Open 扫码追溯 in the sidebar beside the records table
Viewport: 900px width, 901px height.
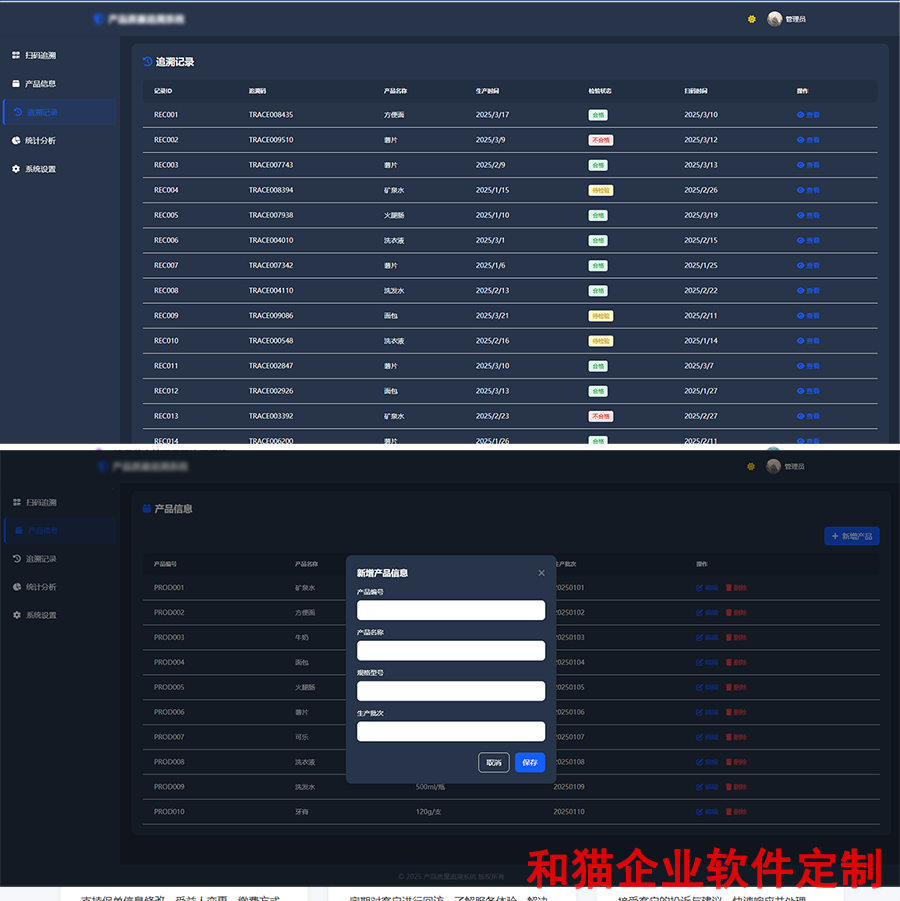40,55
